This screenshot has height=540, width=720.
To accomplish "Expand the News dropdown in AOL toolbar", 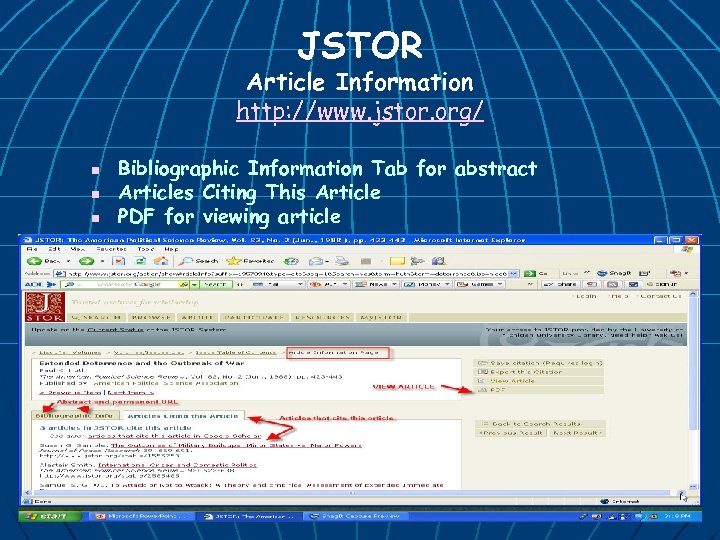I will 394,285.
